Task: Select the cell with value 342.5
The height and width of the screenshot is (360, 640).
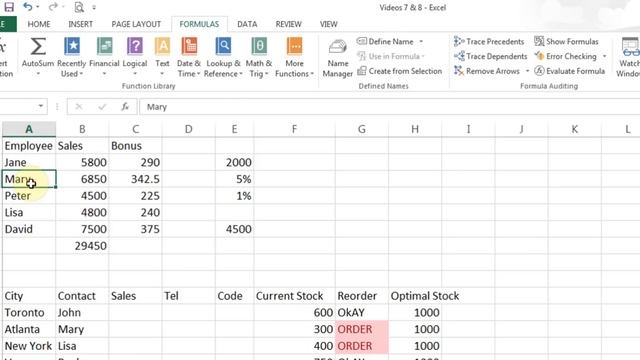Action: click(x=135, y=179)
